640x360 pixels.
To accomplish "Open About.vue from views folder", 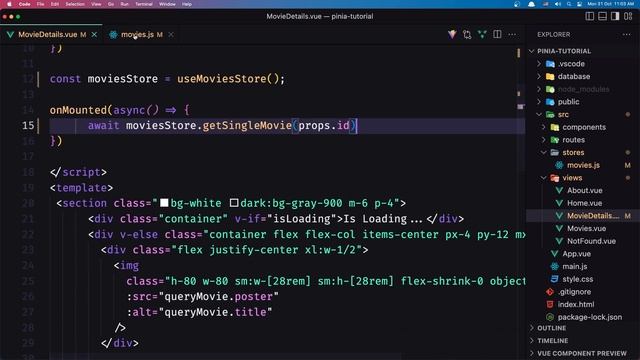I will tap(584, 190).
